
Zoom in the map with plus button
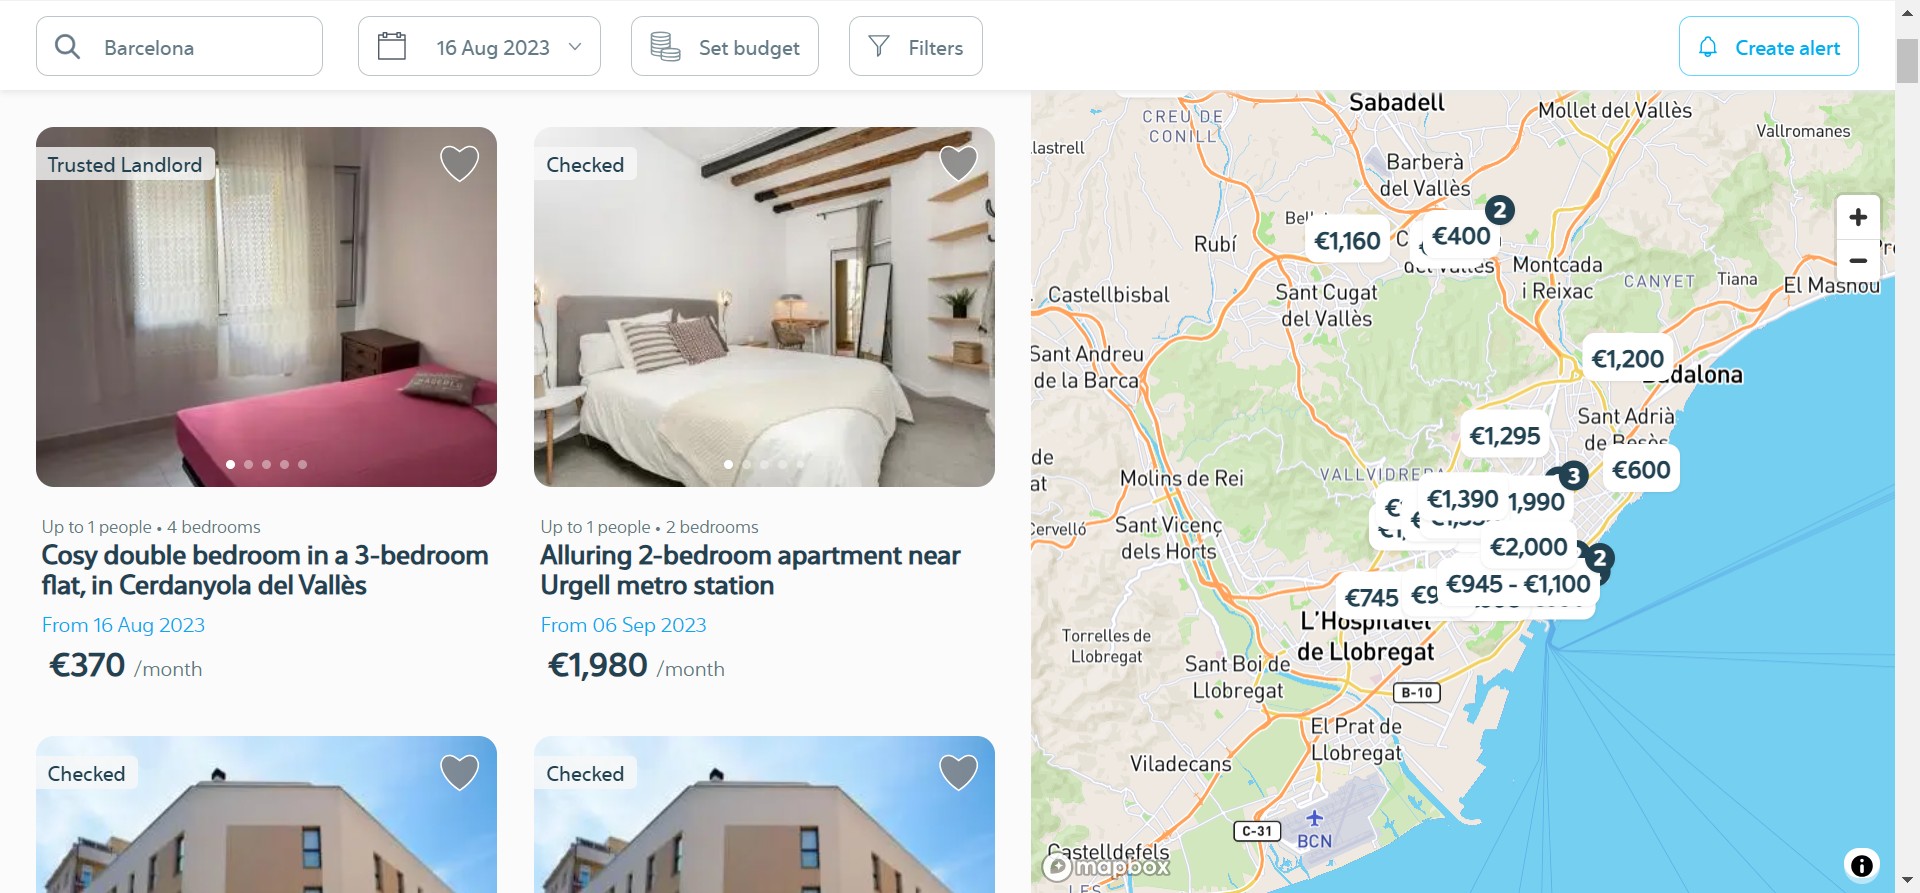[x=1858, y=217]
